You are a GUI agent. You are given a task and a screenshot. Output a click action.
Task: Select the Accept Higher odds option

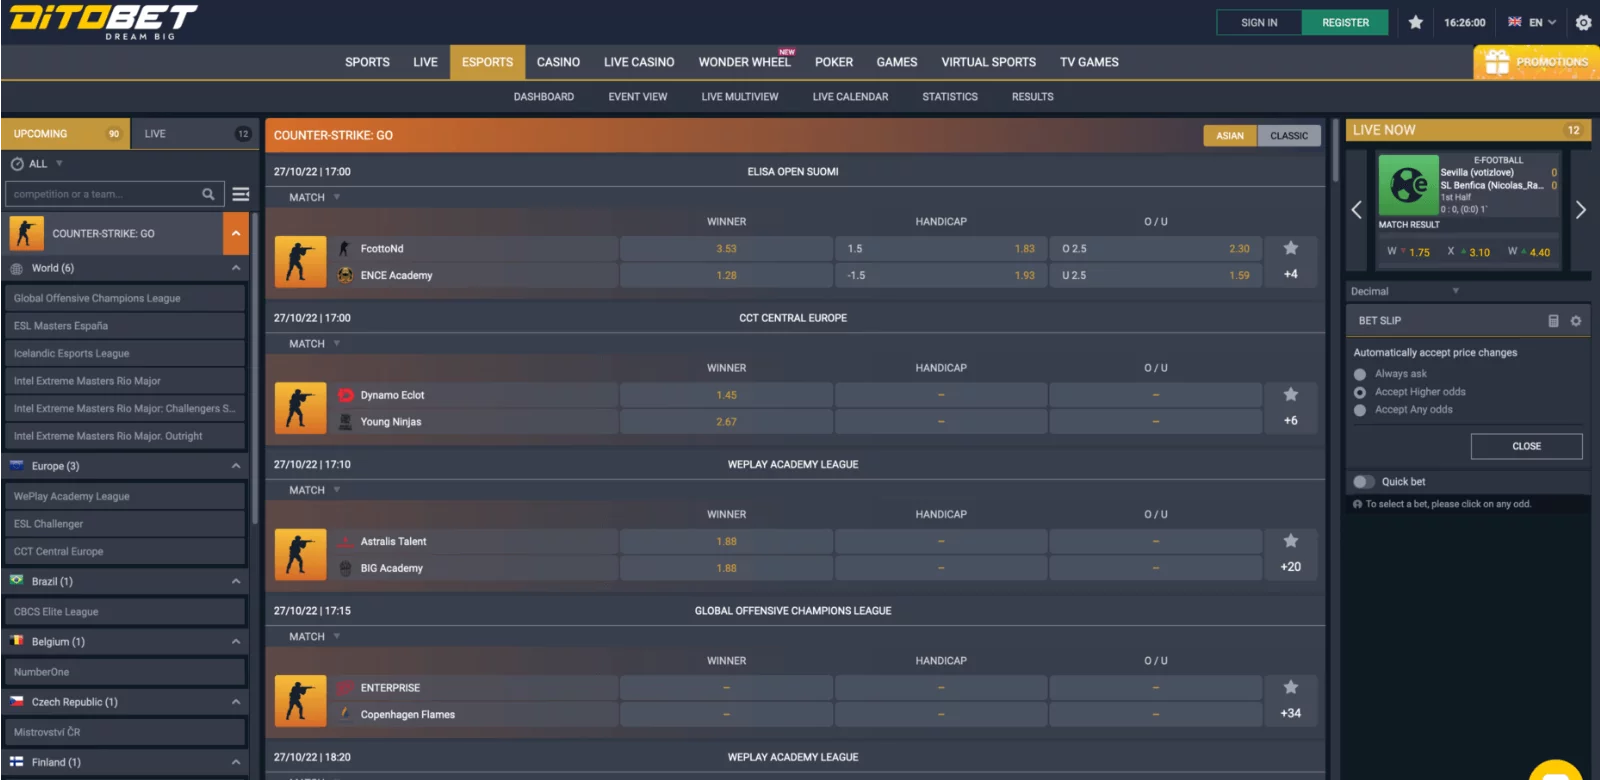pyautogui.click(x=1360, y=392)
